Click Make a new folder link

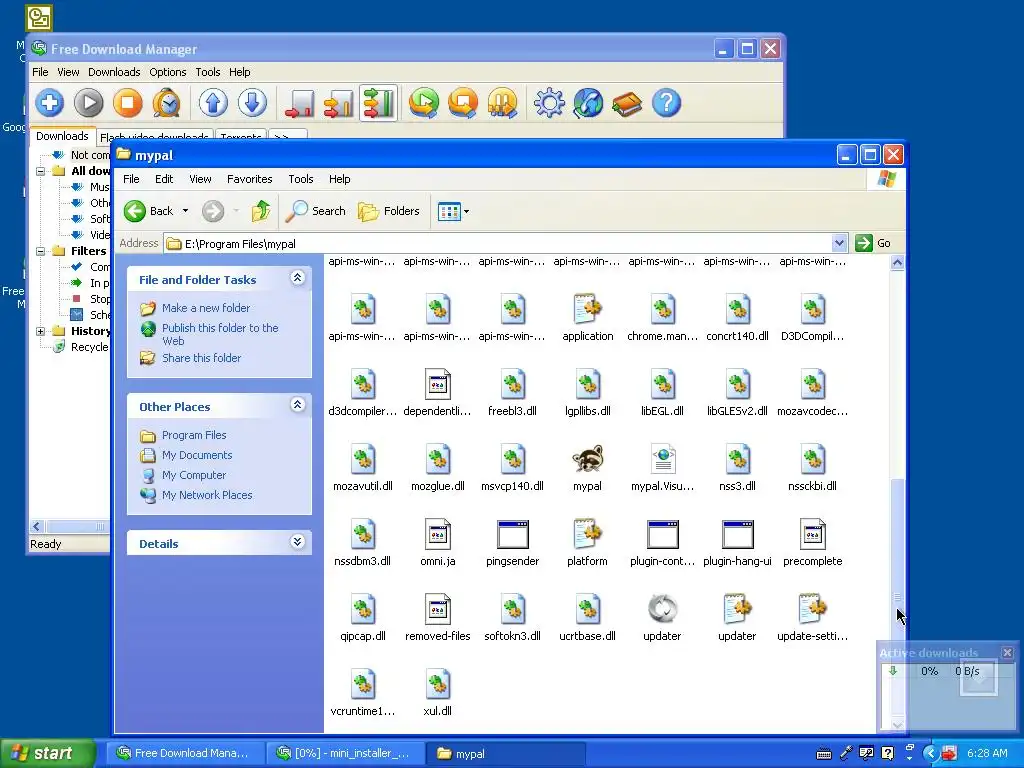pos(206,308)
